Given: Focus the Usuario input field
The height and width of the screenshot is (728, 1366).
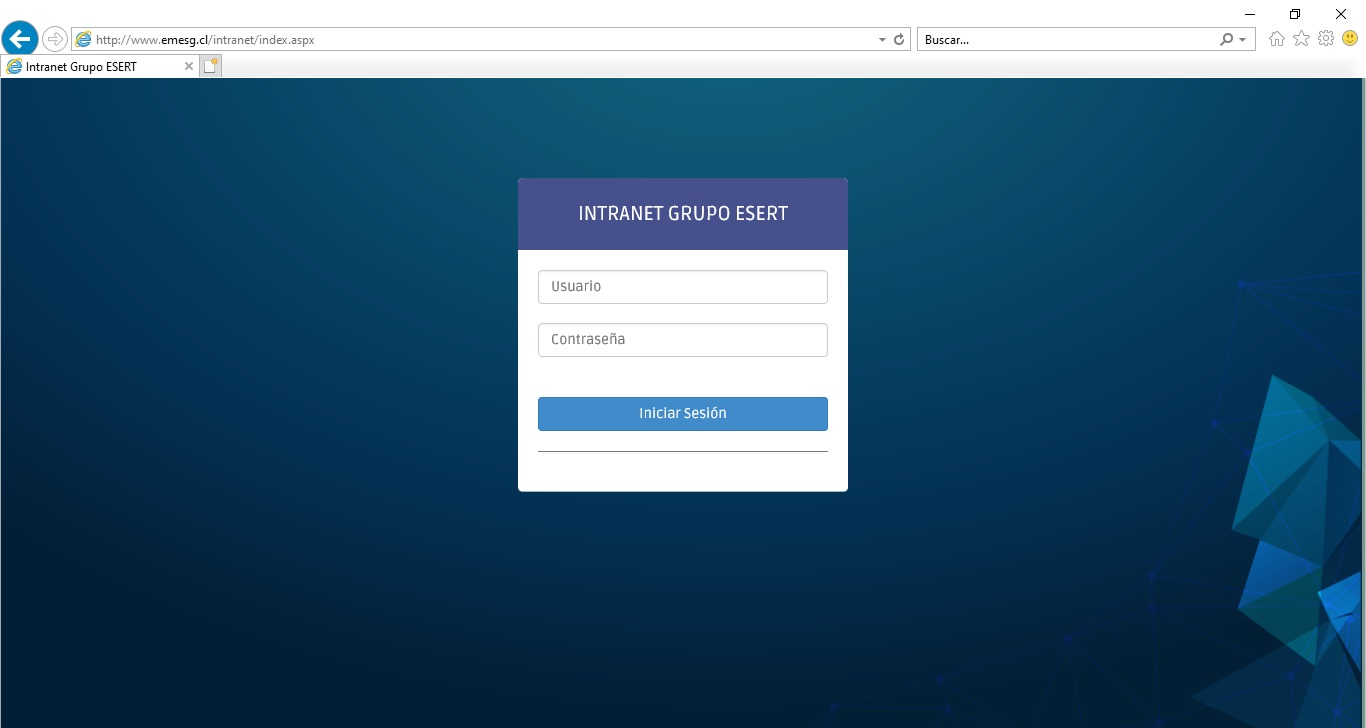Looking at the screenshot, I should (x=682, y=287).
